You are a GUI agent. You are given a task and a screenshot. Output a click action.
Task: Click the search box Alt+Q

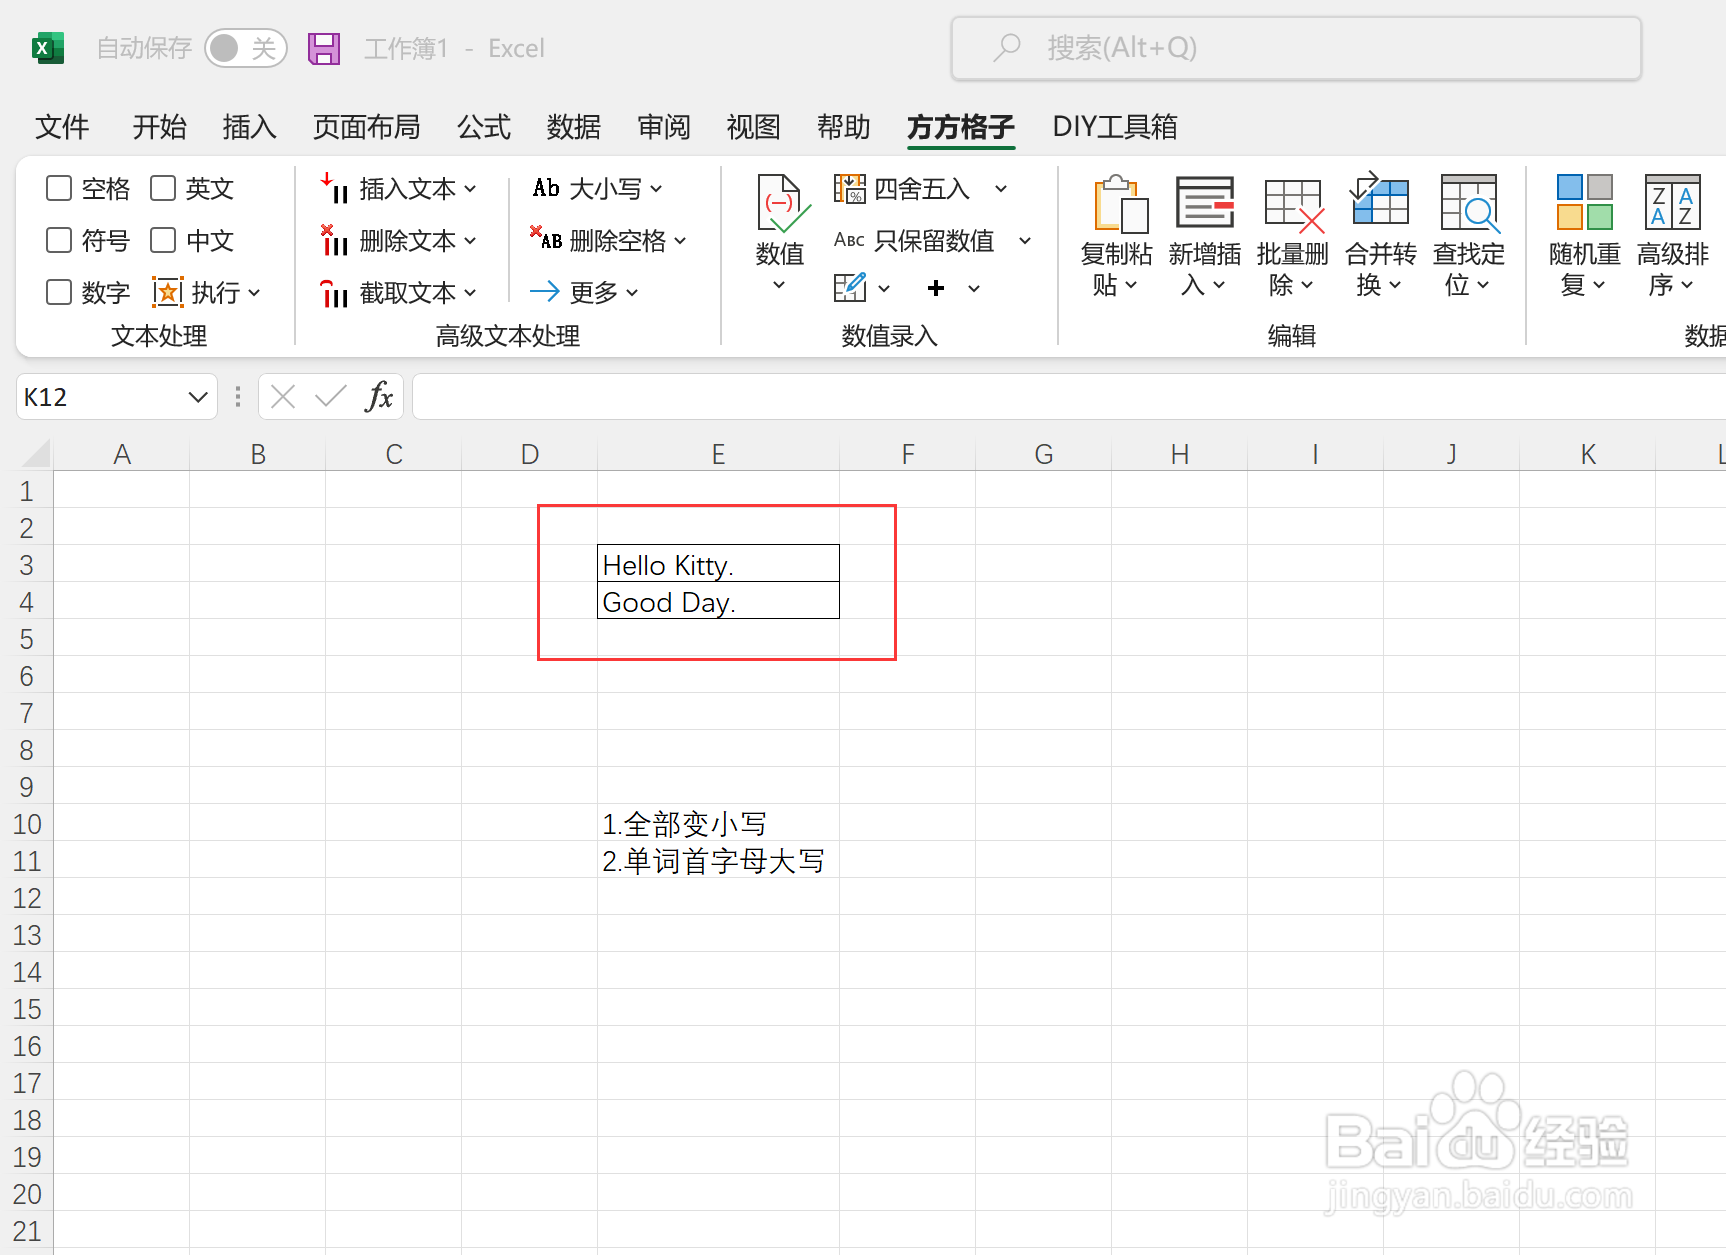click(x=1296, y=48)
